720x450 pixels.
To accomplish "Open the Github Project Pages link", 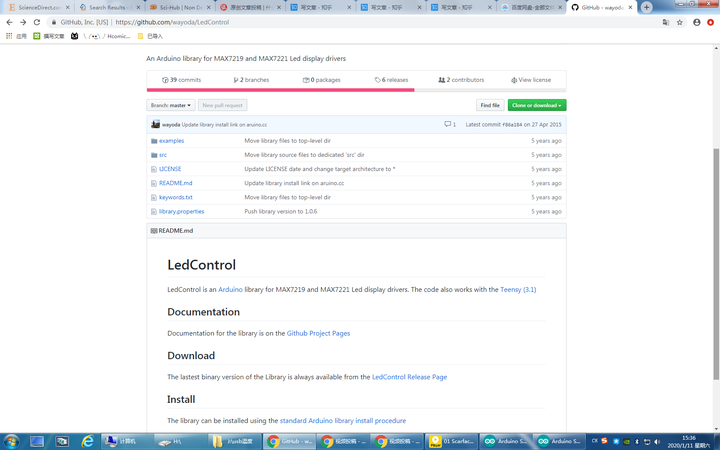I will tap(318, 333).
